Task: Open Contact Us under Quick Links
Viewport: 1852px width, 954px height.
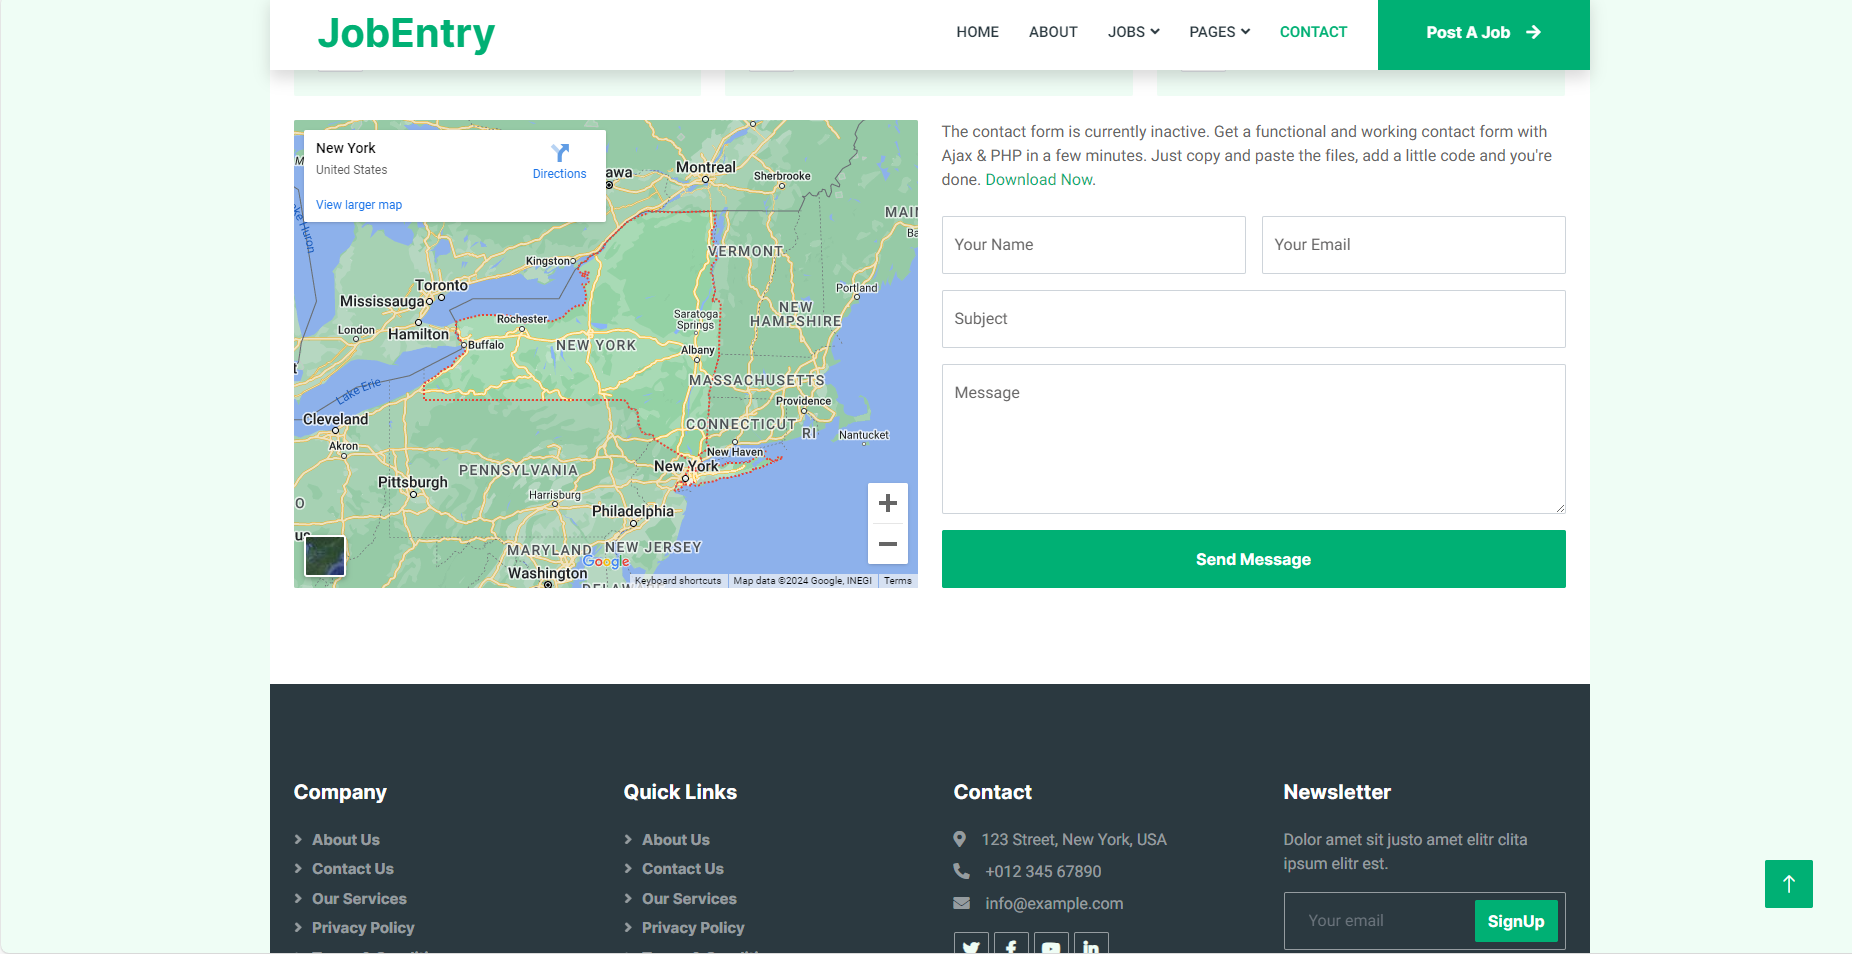Action: tap(682, 869)
